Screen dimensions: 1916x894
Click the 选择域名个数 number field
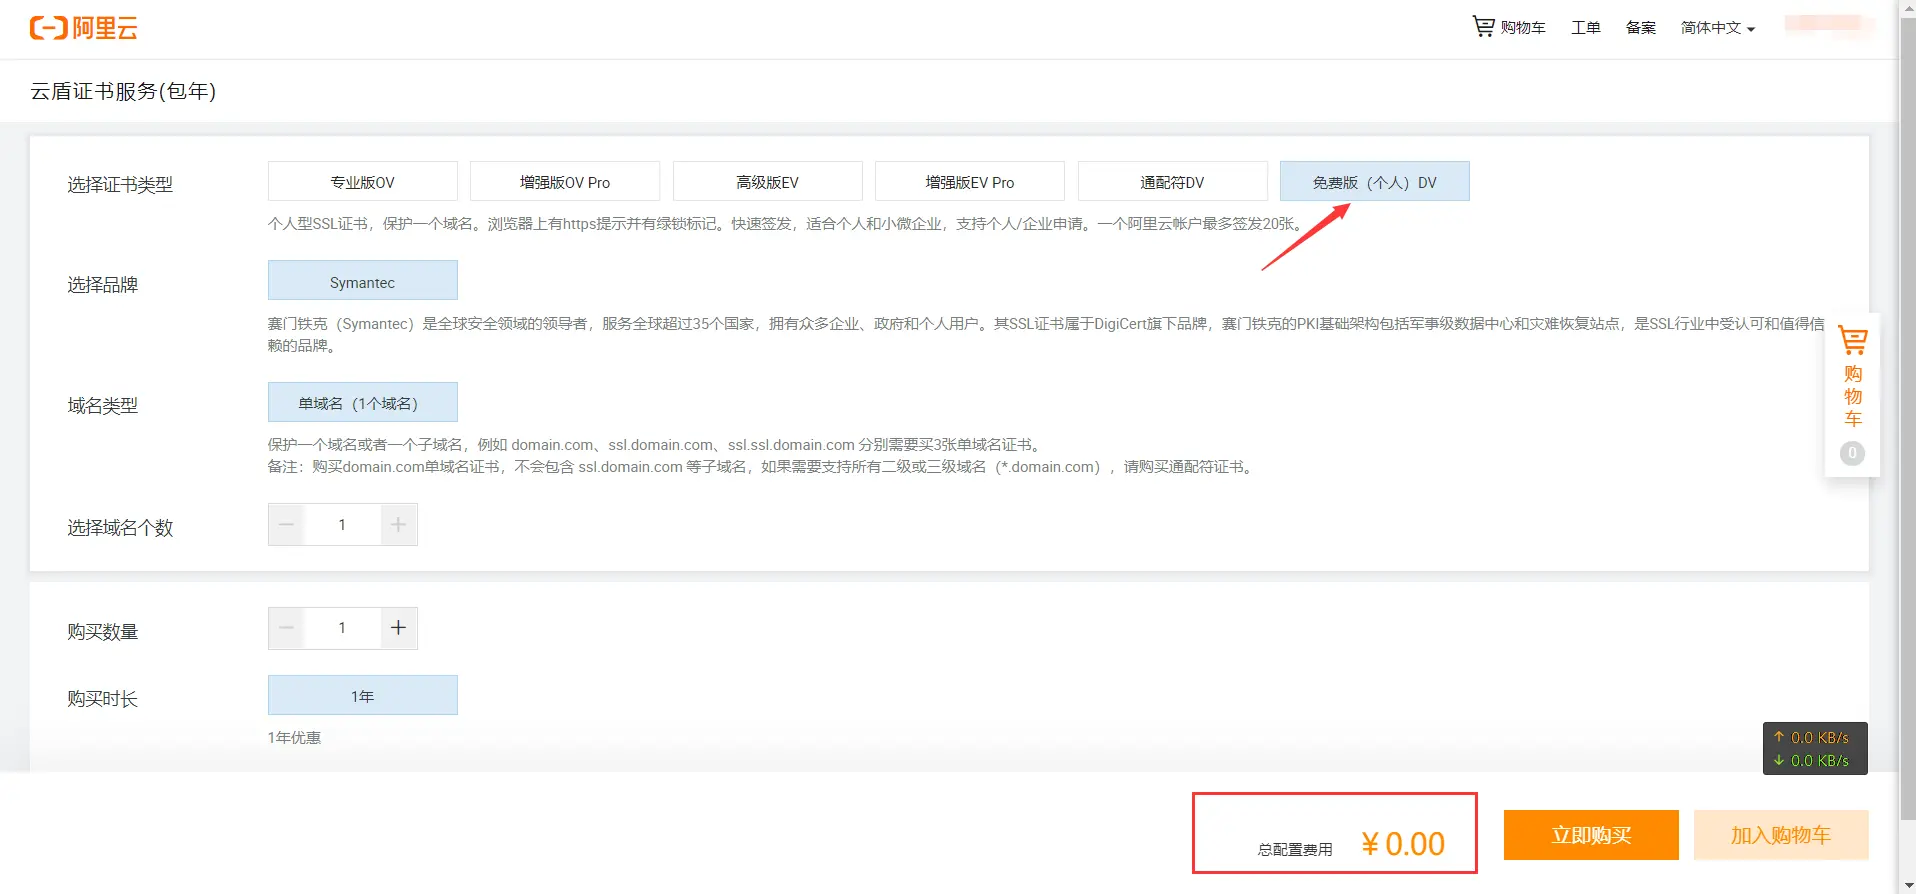point(342,525)
